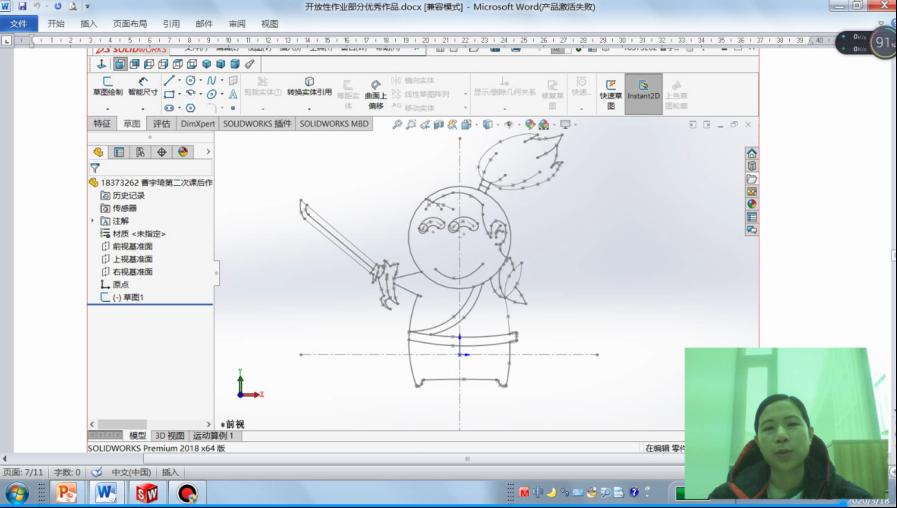Click the Offset on Surface (曲面上偏移) tool

pos(375,94)
